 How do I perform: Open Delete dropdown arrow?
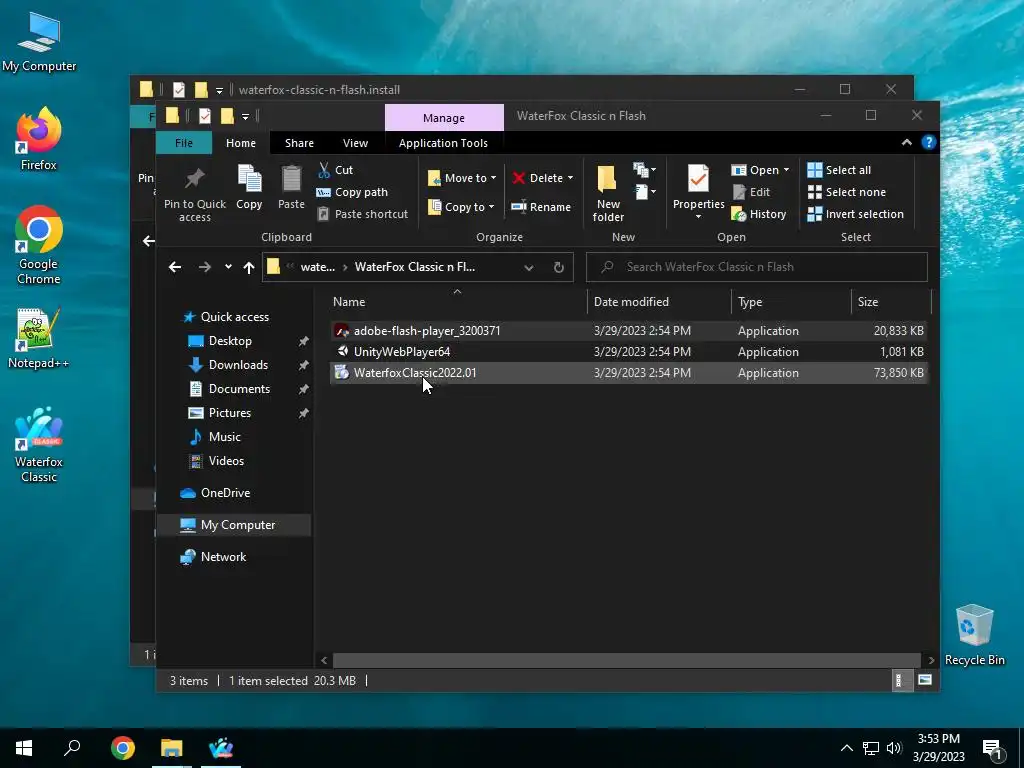point(570,178)
